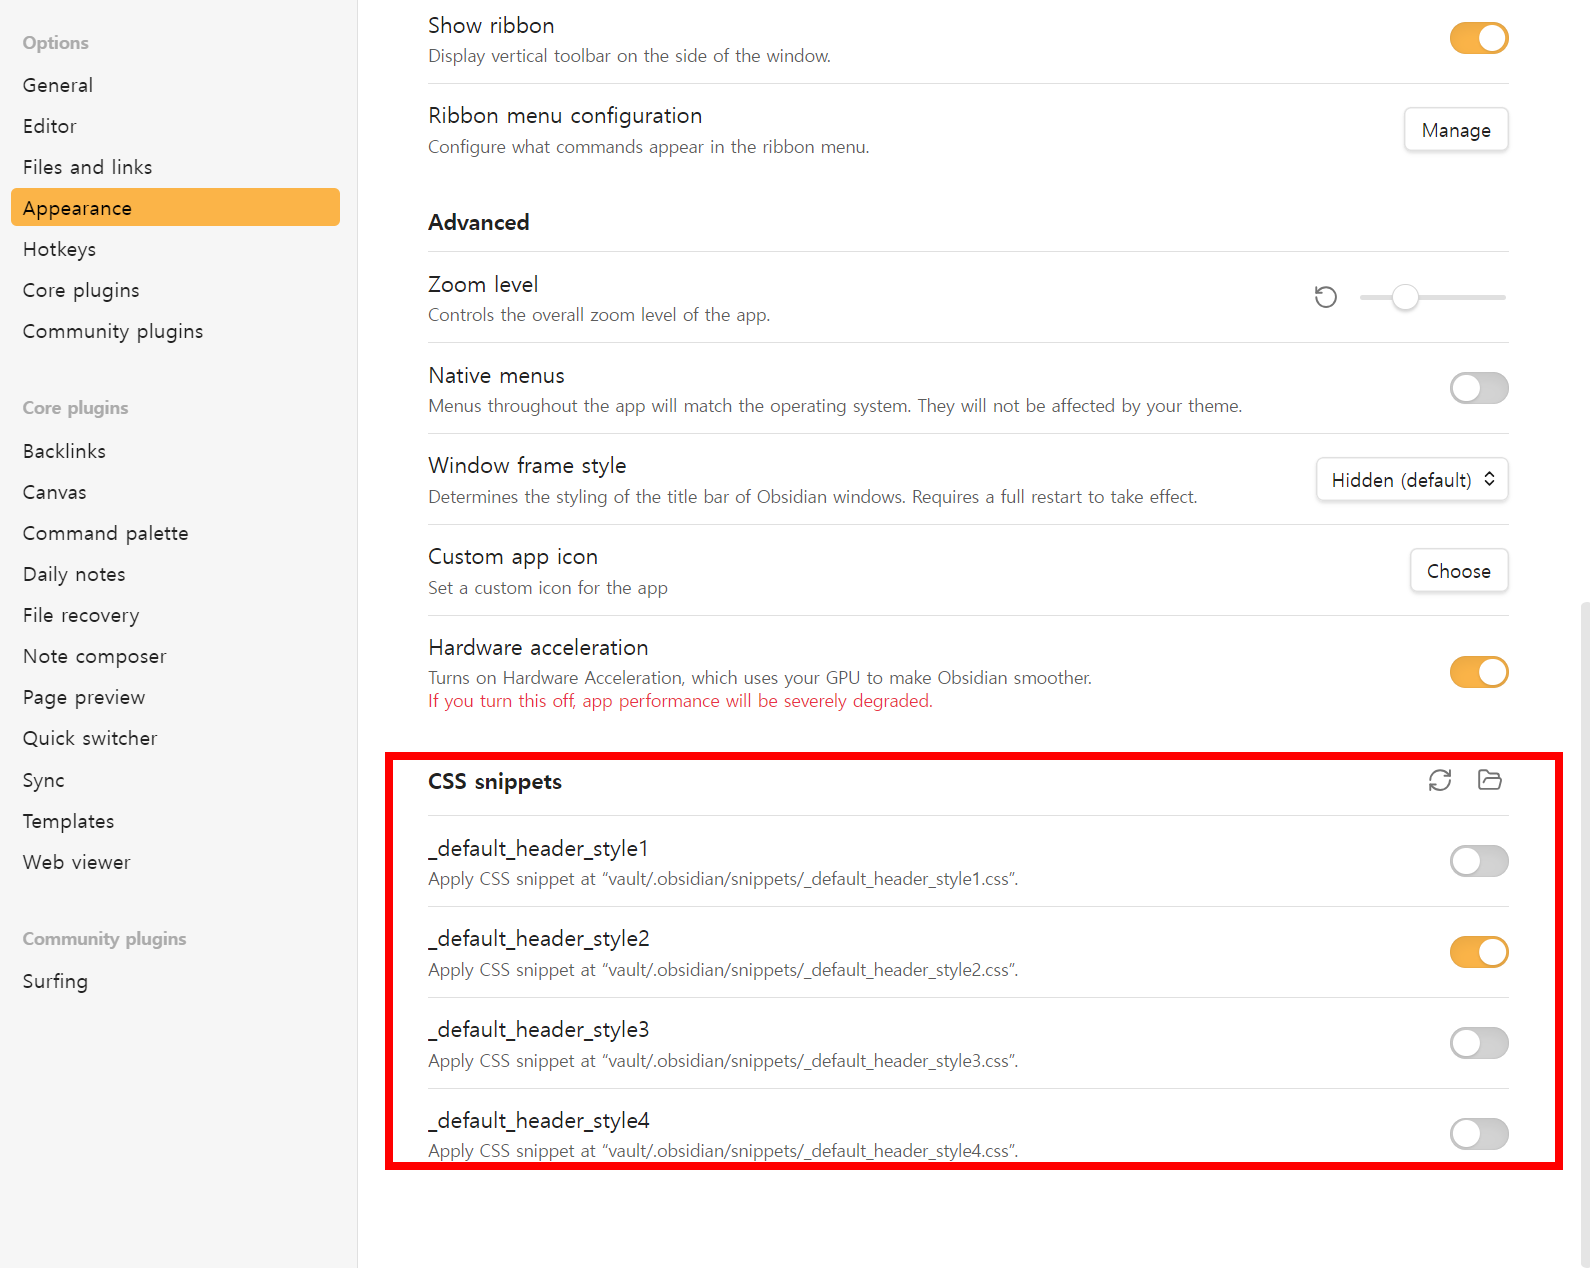Open Page preview plugin settings
The image size is (1590, 1268).
[x=175, y=697]
